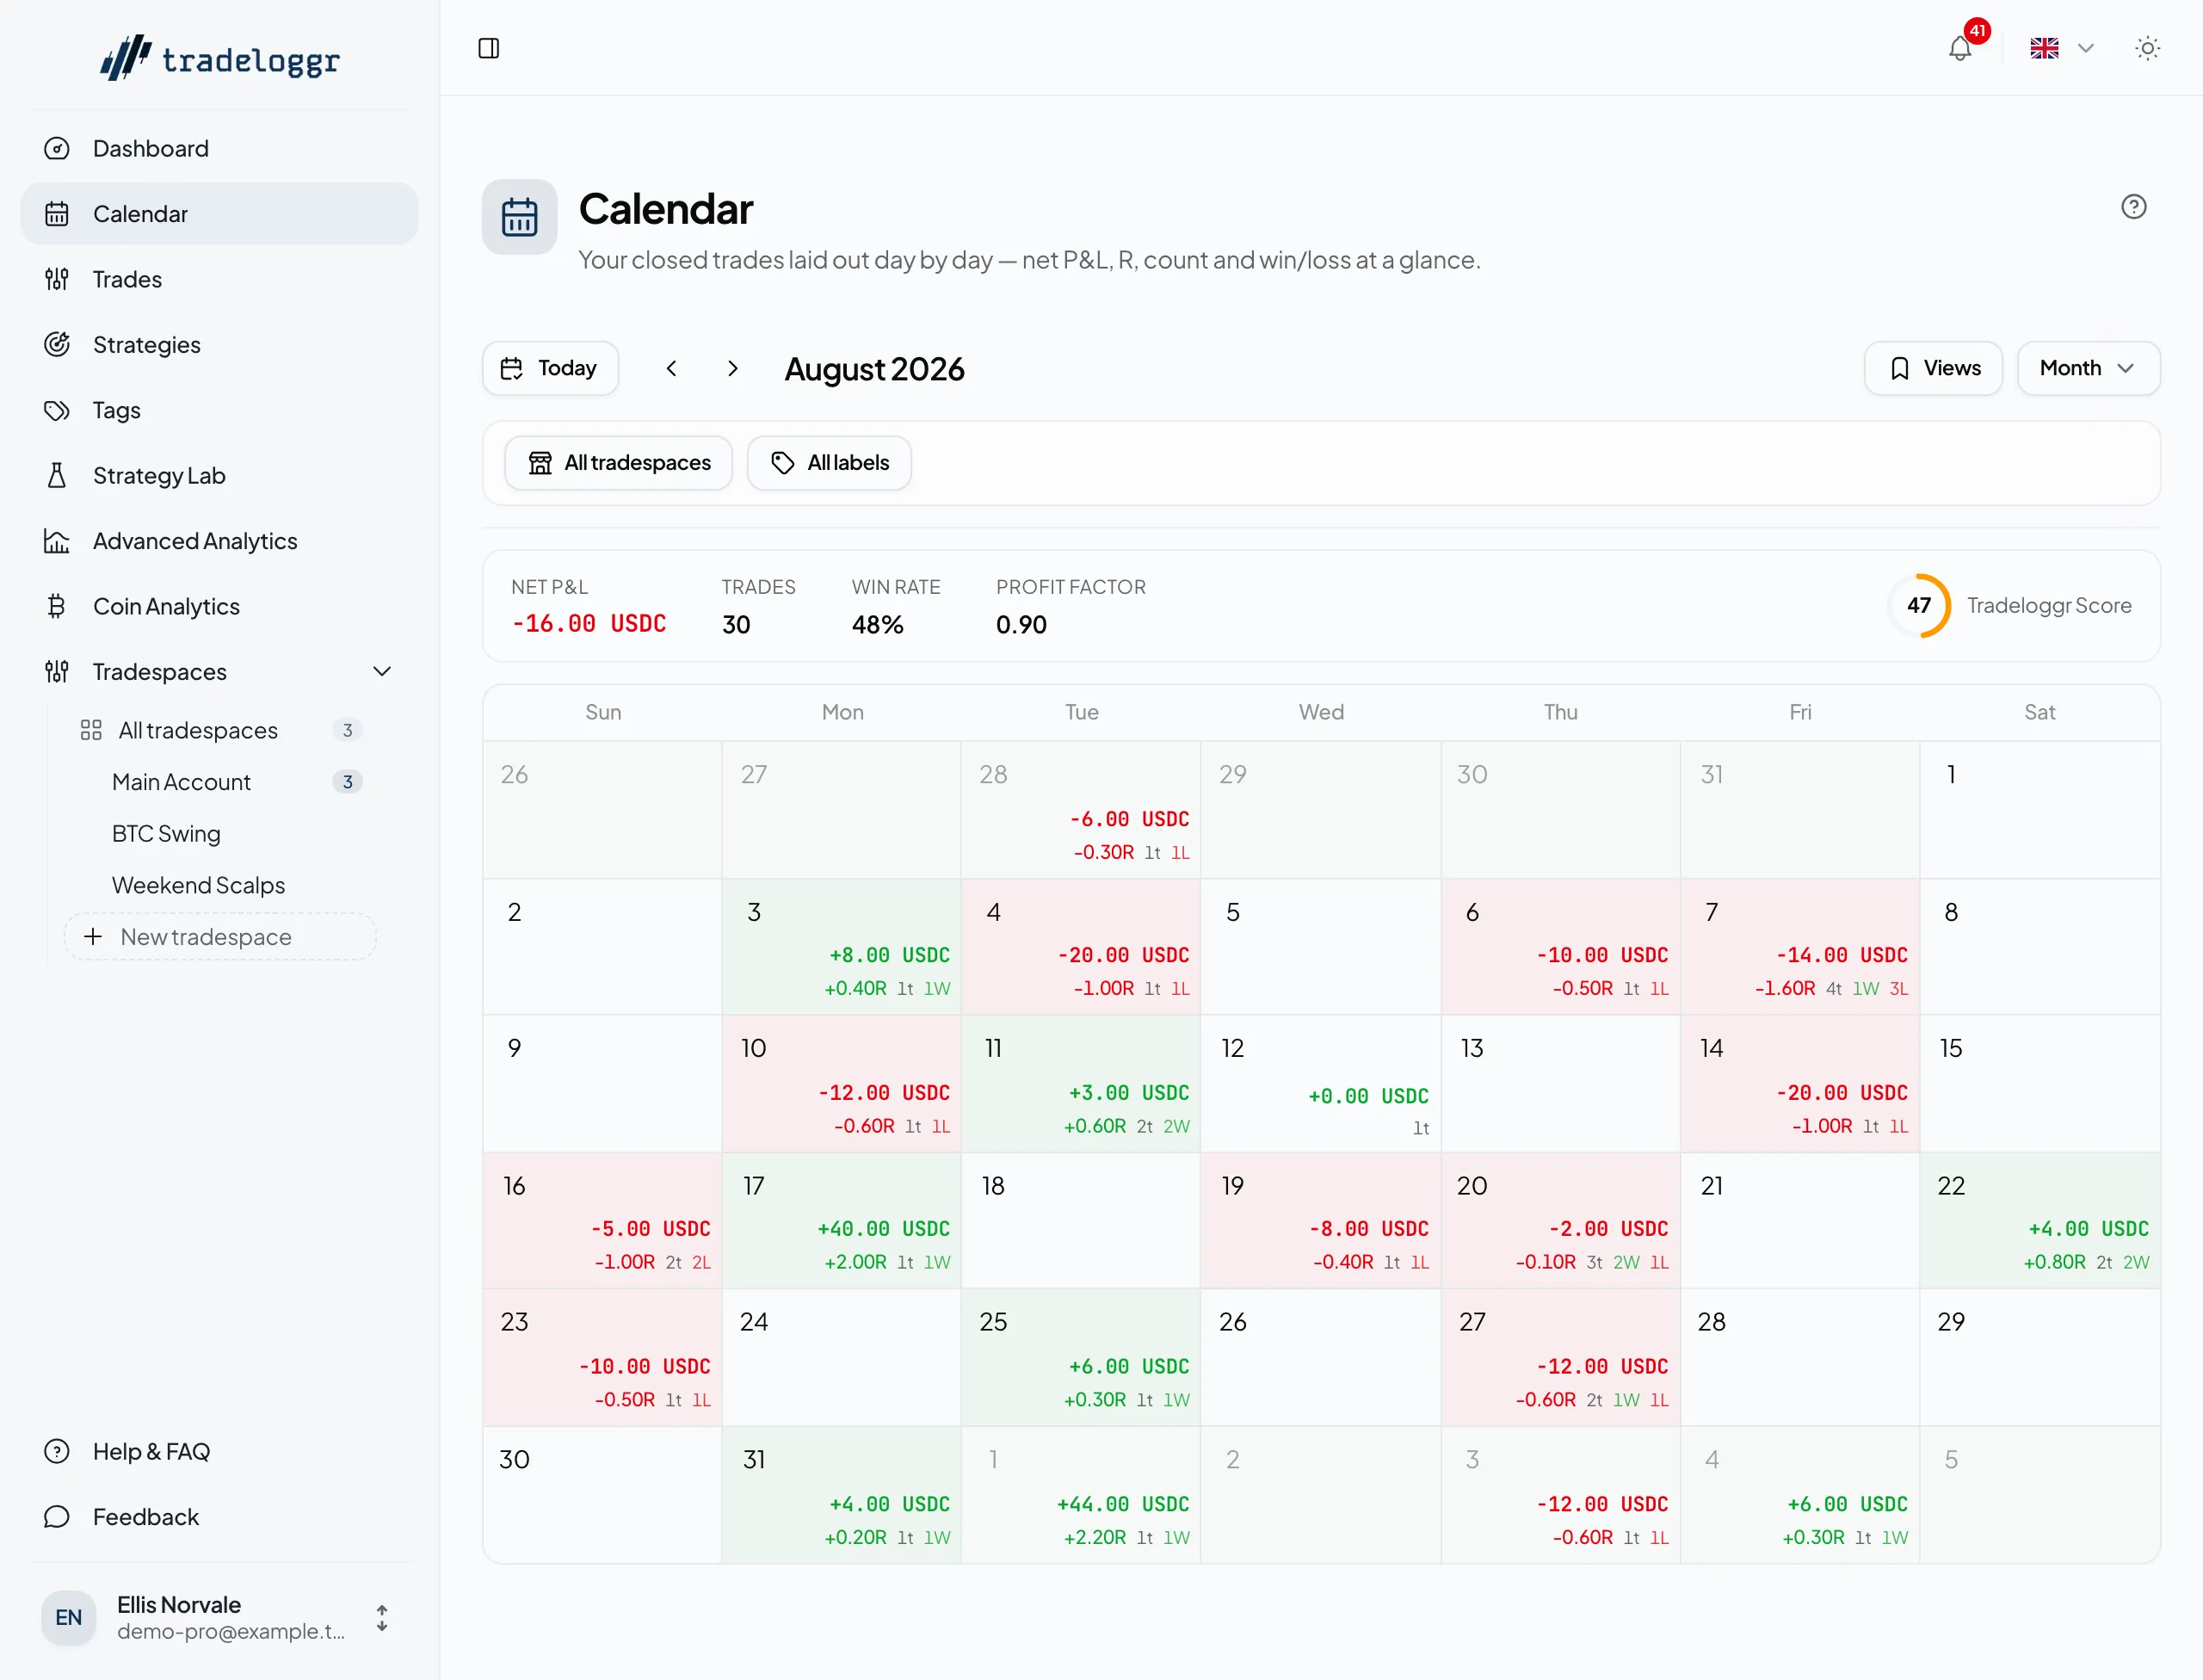Open Tags from sidebar
2203x1680 pixels.
tap(219, 411)
